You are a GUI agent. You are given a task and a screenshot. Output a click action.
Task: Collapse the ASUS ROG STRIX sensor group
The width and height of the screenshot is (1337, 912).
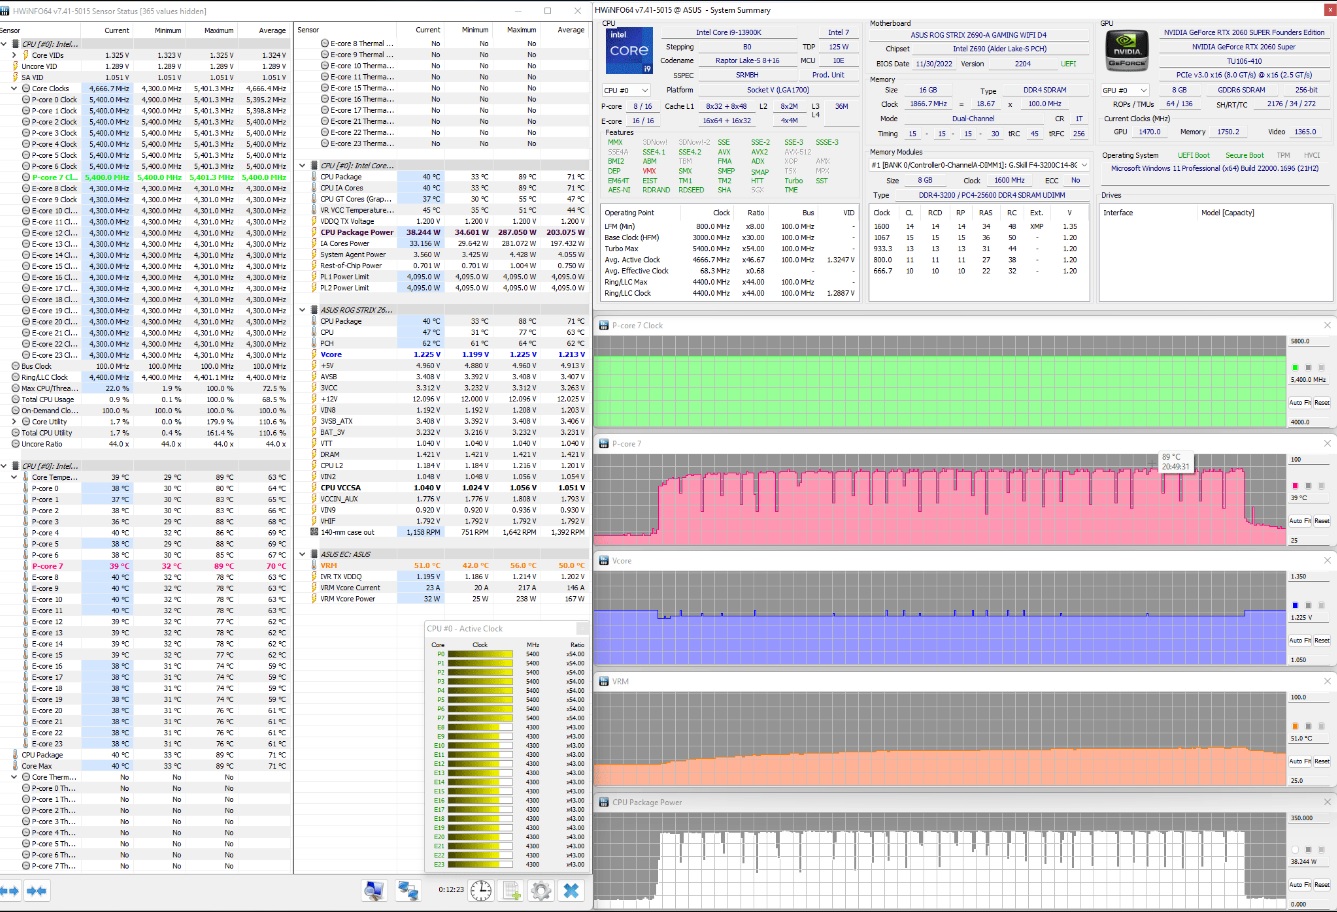303,310
